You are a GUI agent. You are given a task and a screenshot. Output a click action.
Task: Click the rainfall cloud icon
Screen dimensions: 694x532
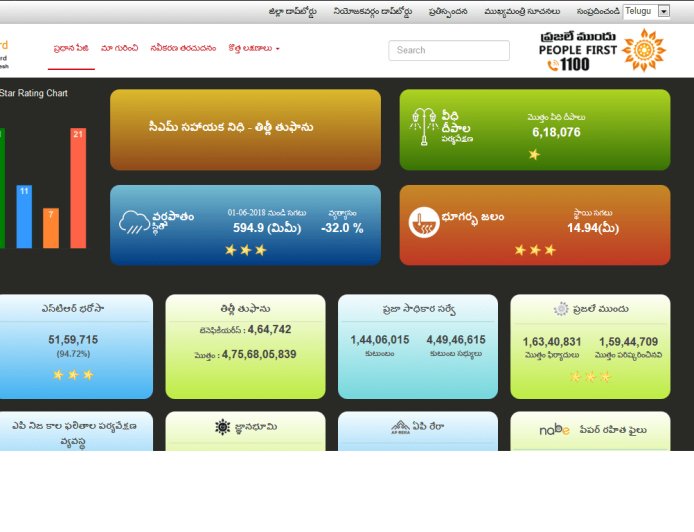click(x=135, y=221)
